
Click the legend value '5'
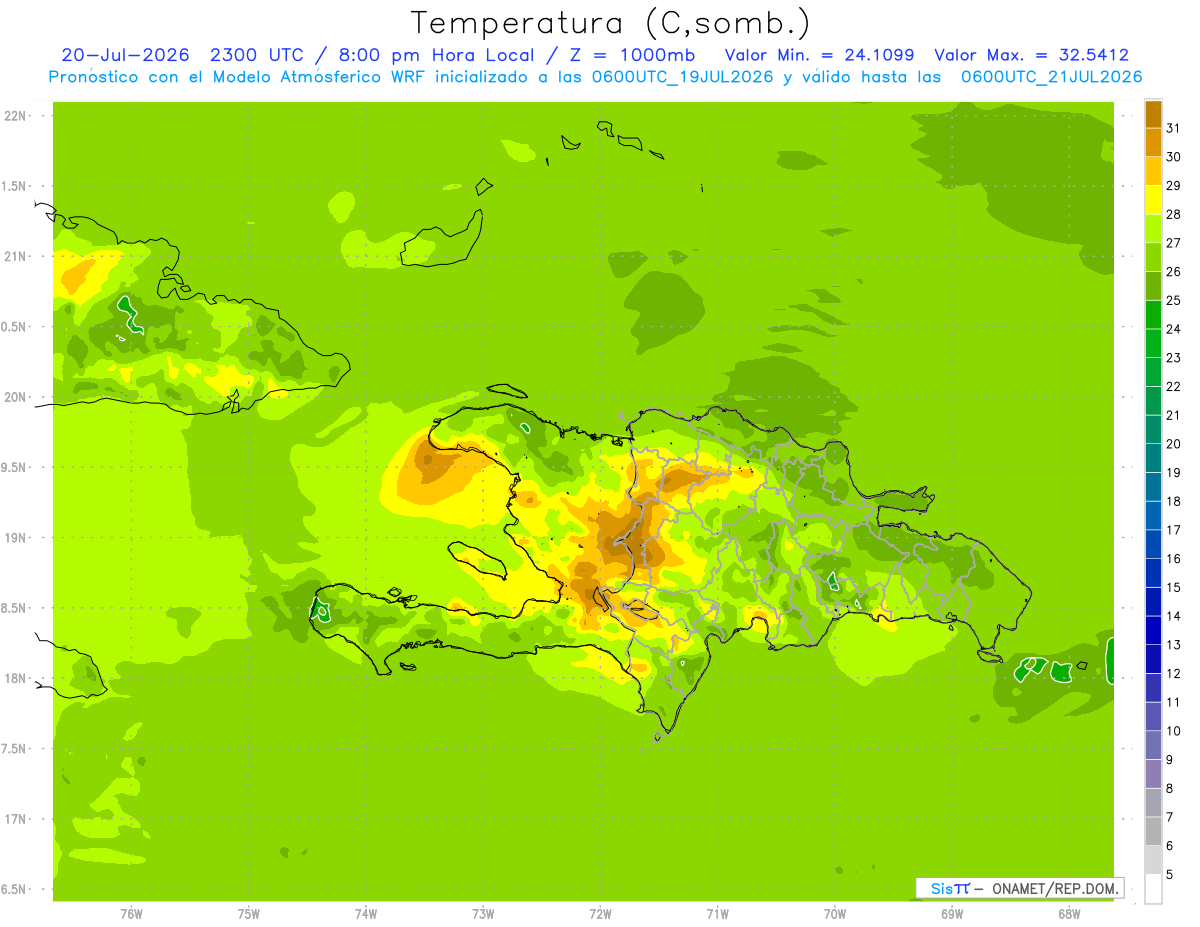[x=1170, y=874]
